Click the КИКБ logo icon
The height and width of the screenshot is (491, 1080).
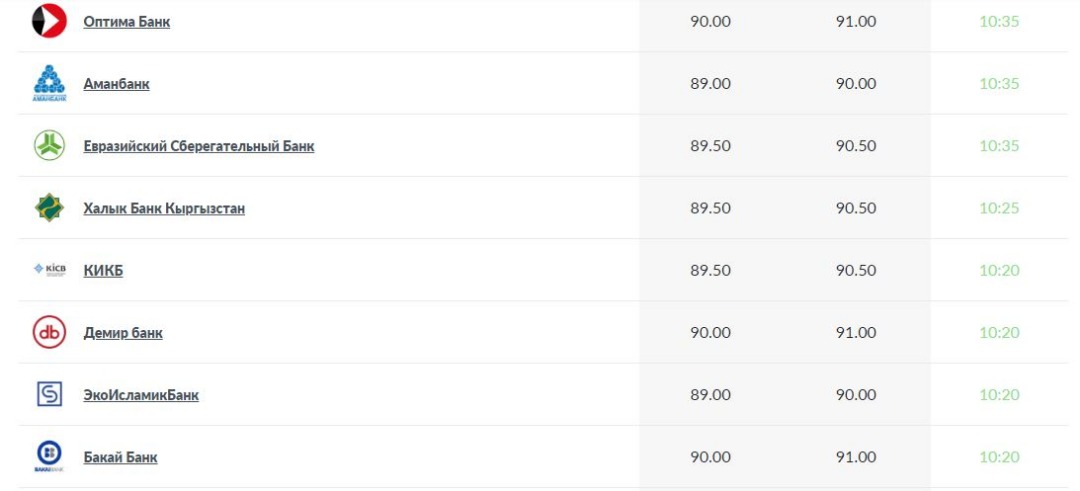[49, 269]
